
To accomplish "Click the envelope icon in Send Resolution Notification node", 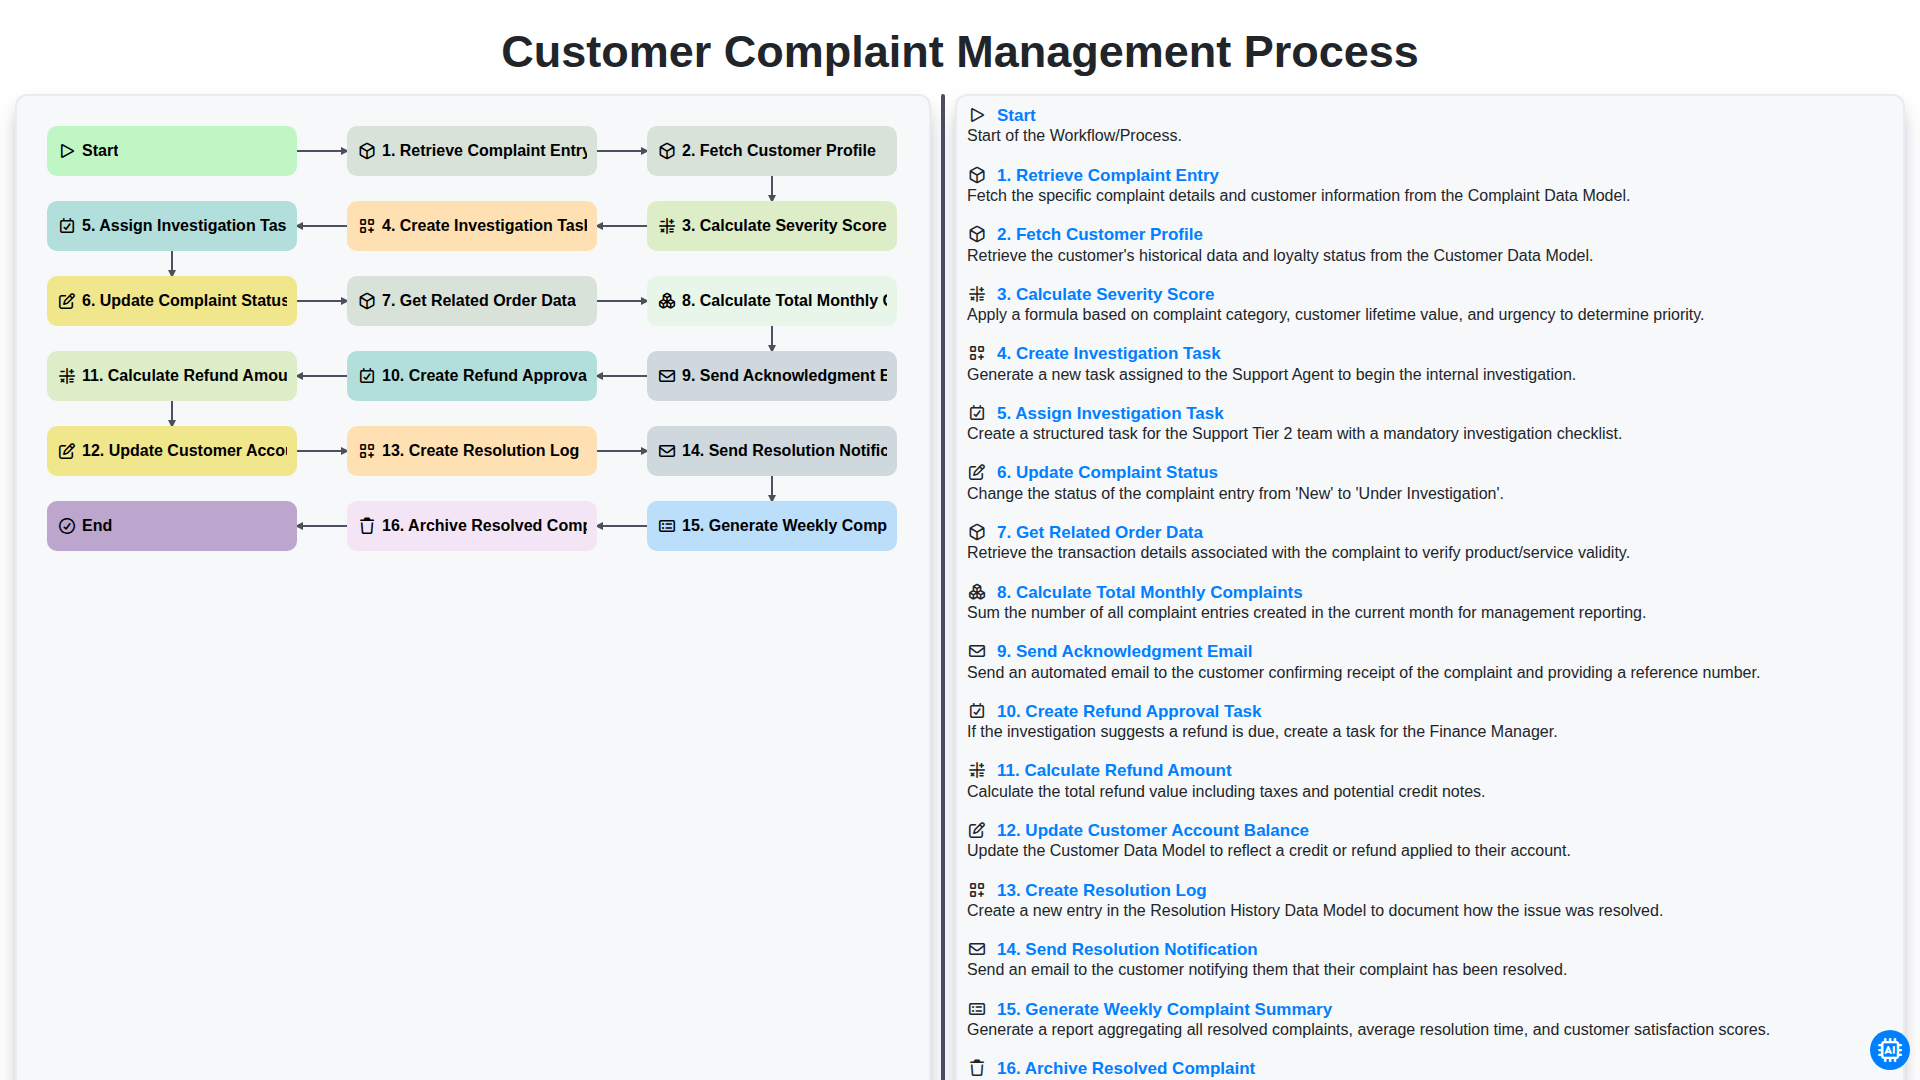I will (667, 451).
